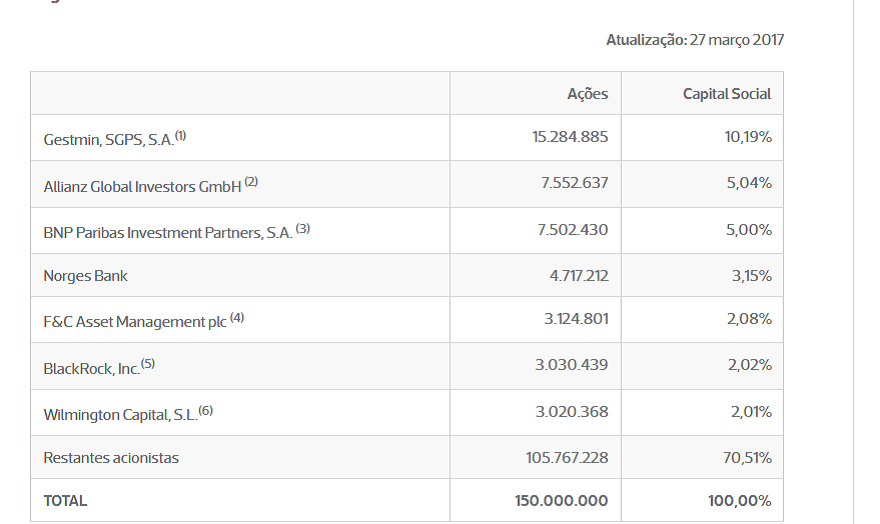Select Wilmington's shares value 3.020.368
This screenshot has height=524, width=880.
tap(572, 412)
